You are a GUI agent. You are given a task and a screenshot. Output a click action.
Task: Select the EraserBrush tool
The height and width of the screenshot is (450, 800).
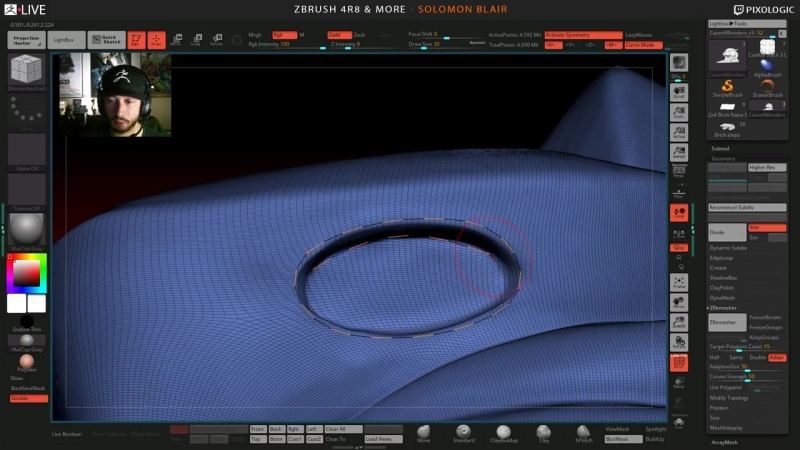[x=767, y=88]
